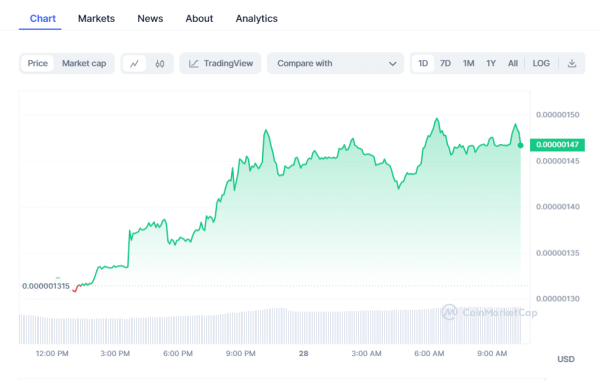Set time range to 1D
This screenshot has height=381, width=600.
(423, 63)
